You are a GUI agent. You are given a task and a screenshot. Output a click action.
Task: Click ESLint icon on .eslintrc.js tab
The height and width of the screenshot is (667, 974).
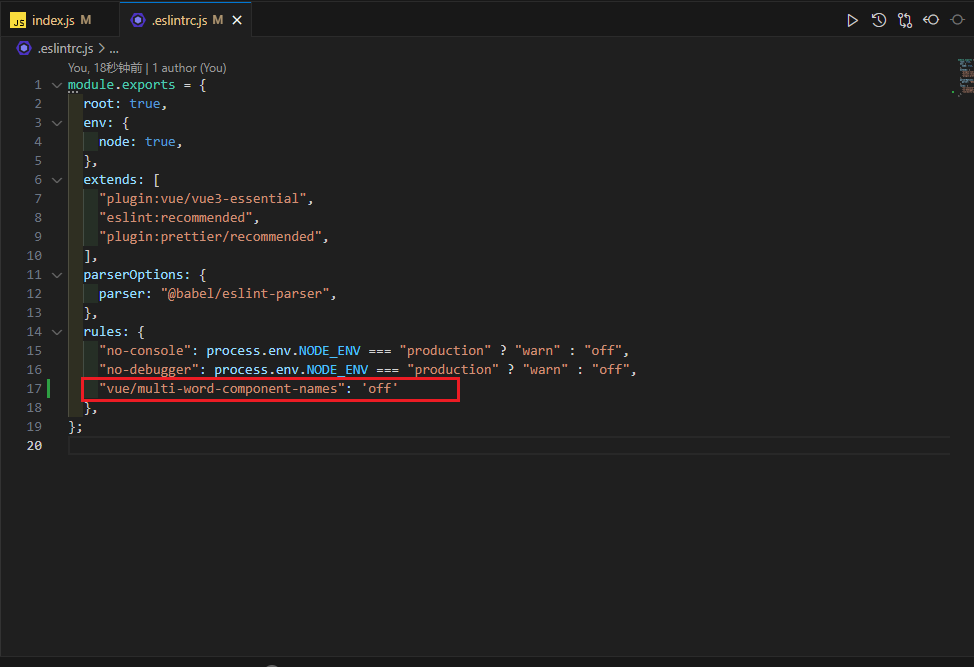click(138, 20)
